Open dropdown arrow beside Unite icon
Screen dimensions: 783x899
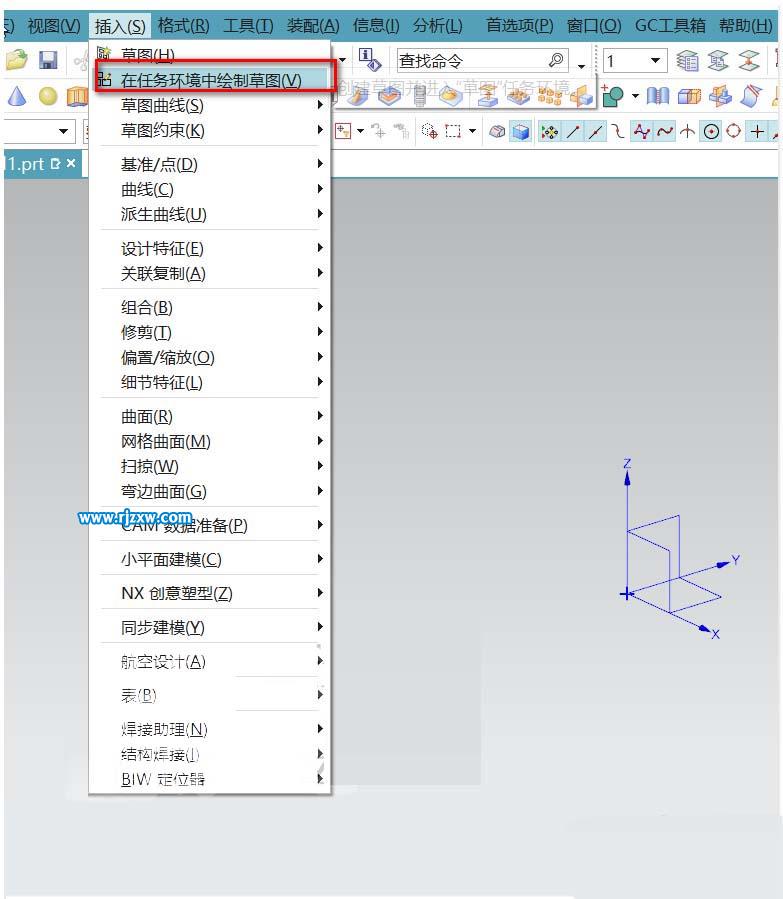pos(635,96)
